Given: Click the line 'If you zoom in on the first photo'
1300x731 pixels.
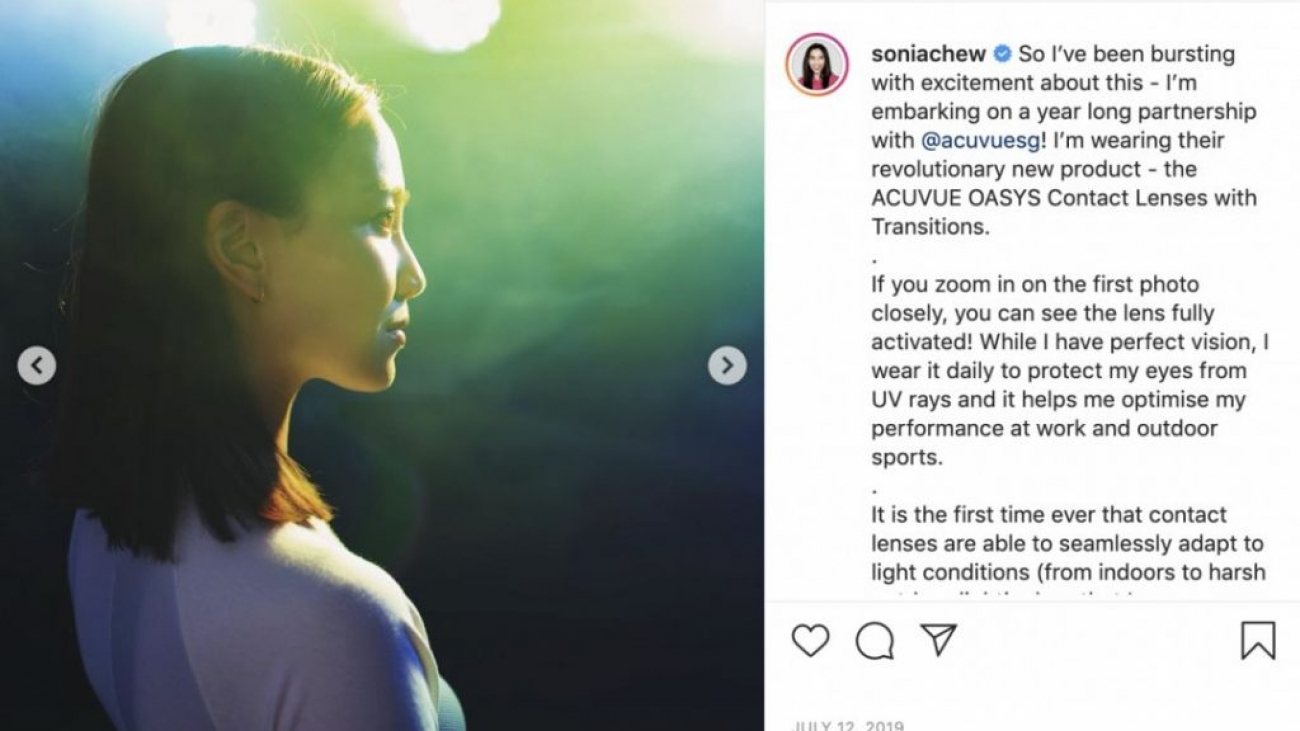Looking at the screenshot, I should pos(1034,285).
